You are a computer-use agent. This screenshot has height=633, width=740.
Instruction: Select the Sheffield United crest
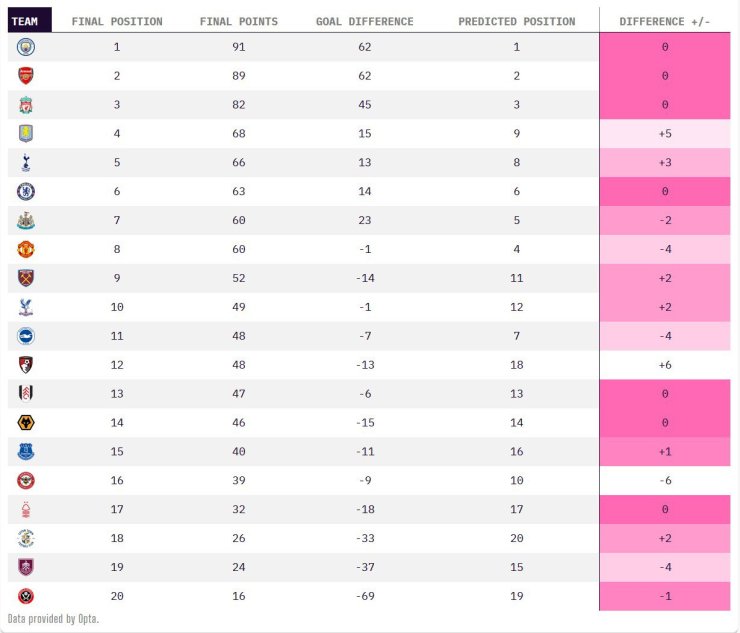click(26, 596)
